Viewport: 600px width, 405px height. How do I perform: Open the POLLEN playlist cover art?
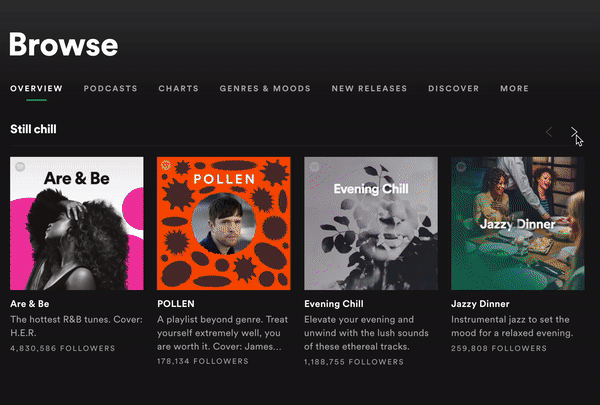(x=224, y=223)
